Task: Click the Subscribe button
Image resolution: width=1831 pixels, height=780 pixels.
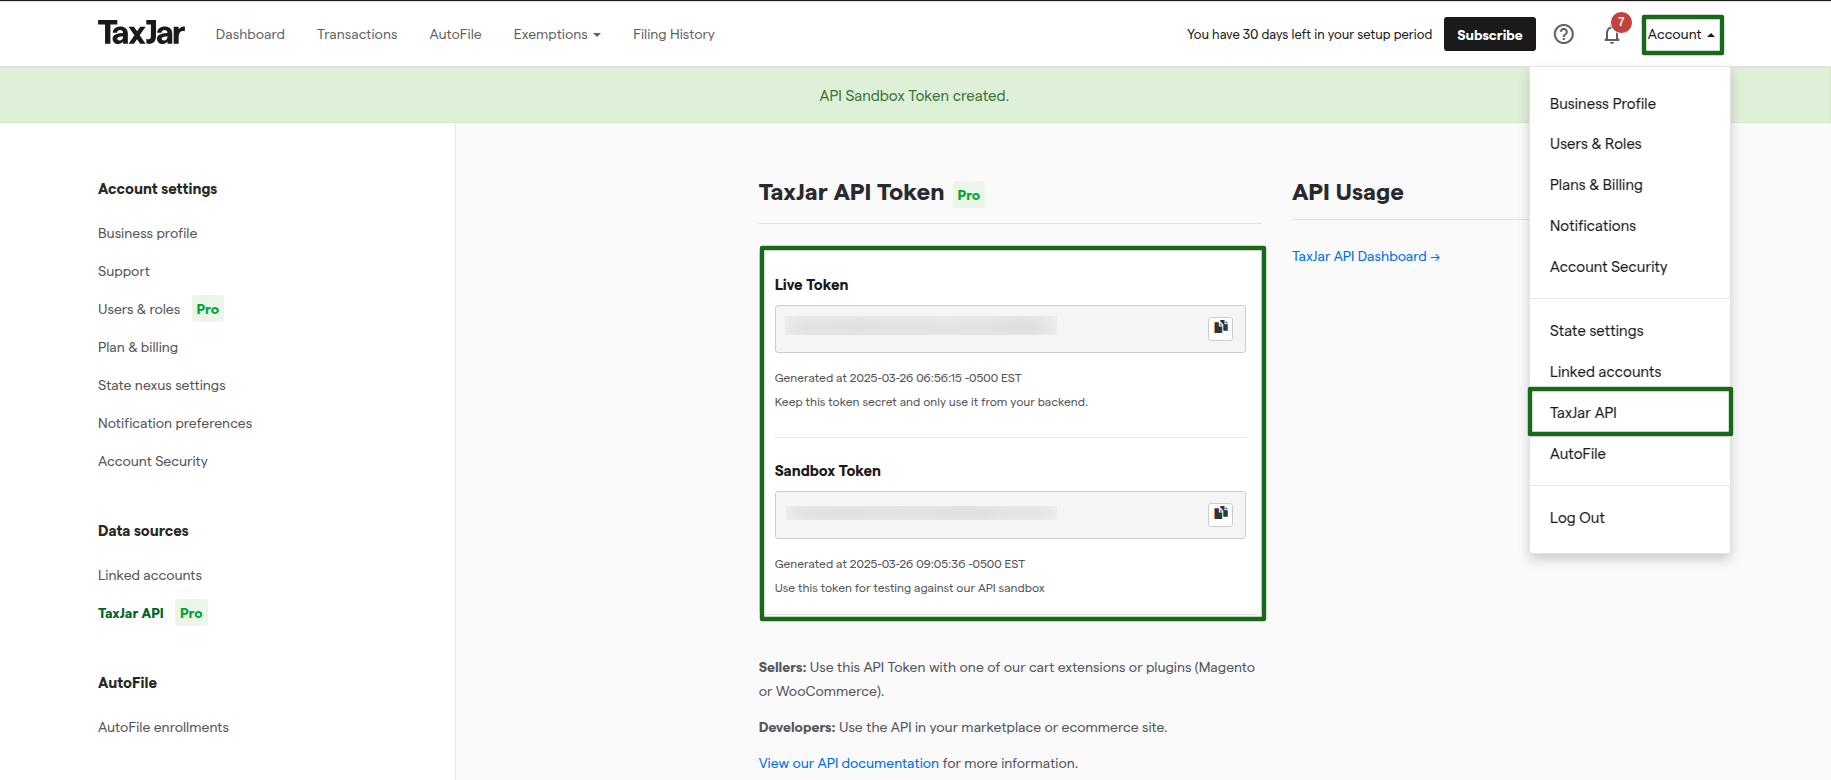Action: (x=1490, y=34)
